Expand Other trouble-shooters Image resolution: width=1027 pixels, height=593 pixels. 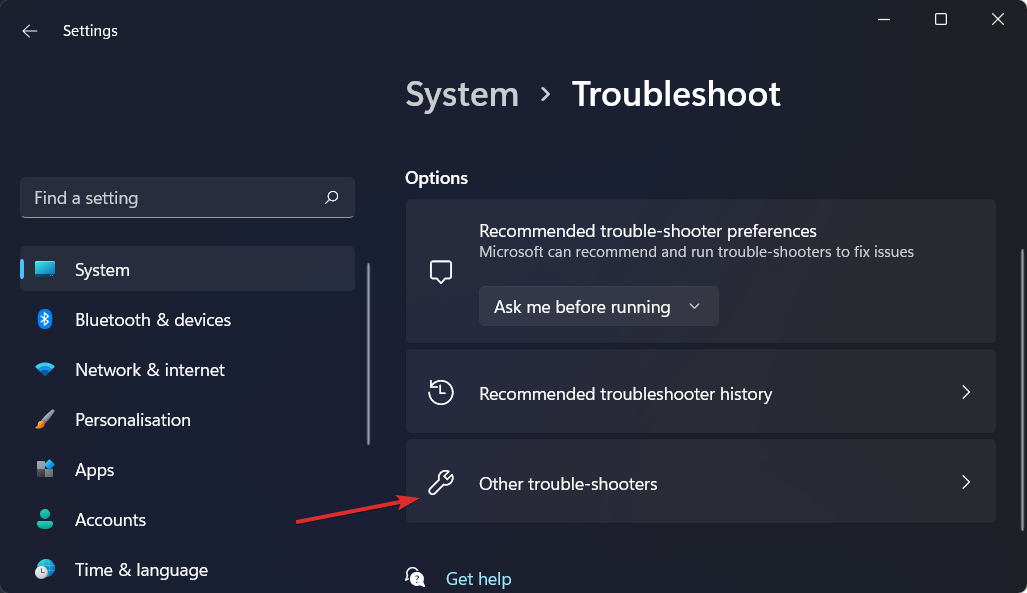click(700, 482)
